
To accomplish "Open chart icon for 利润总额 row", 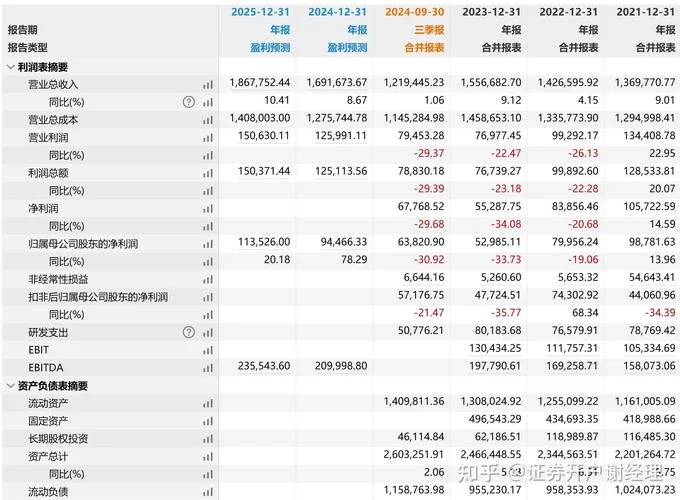I will (208, 173).
